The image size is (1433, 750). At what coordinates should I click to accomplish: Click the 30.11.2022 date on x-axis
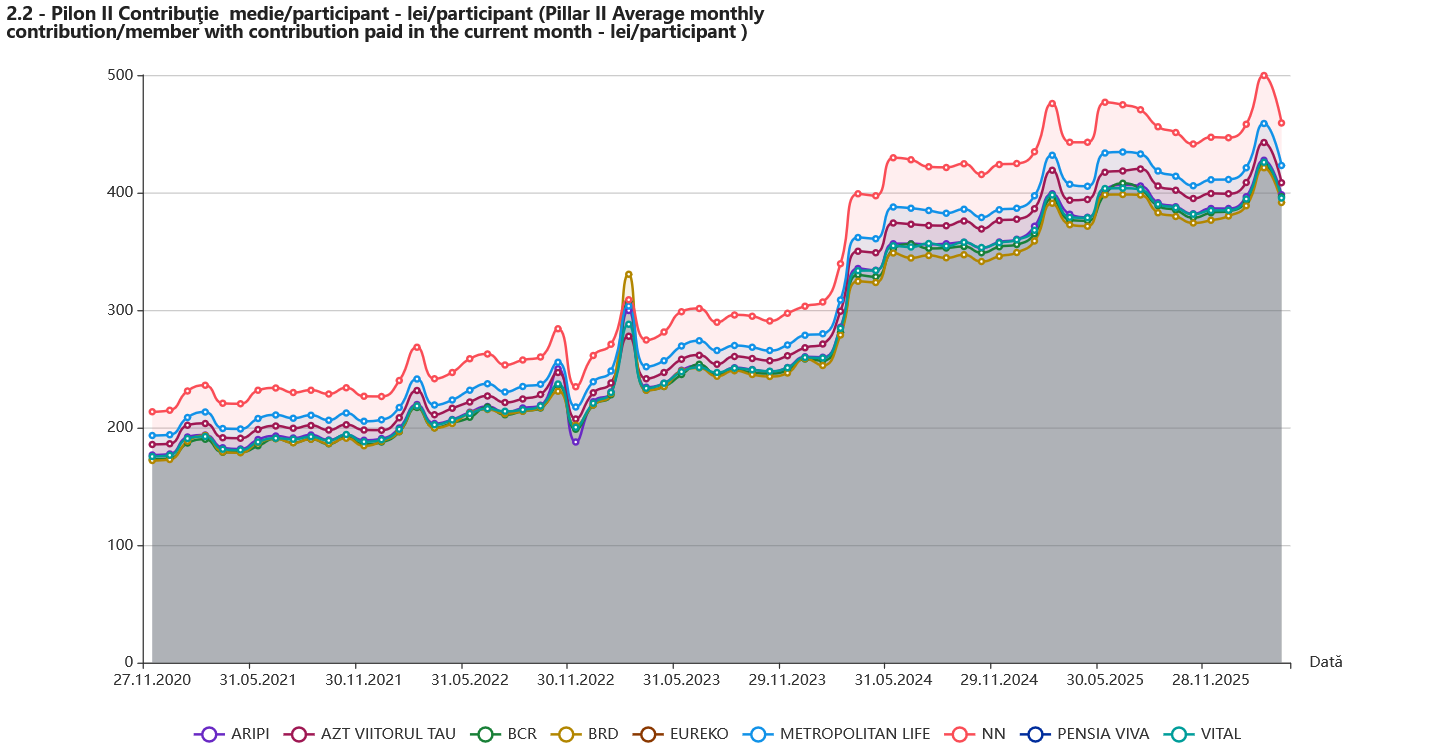click(x=567, y=680)
